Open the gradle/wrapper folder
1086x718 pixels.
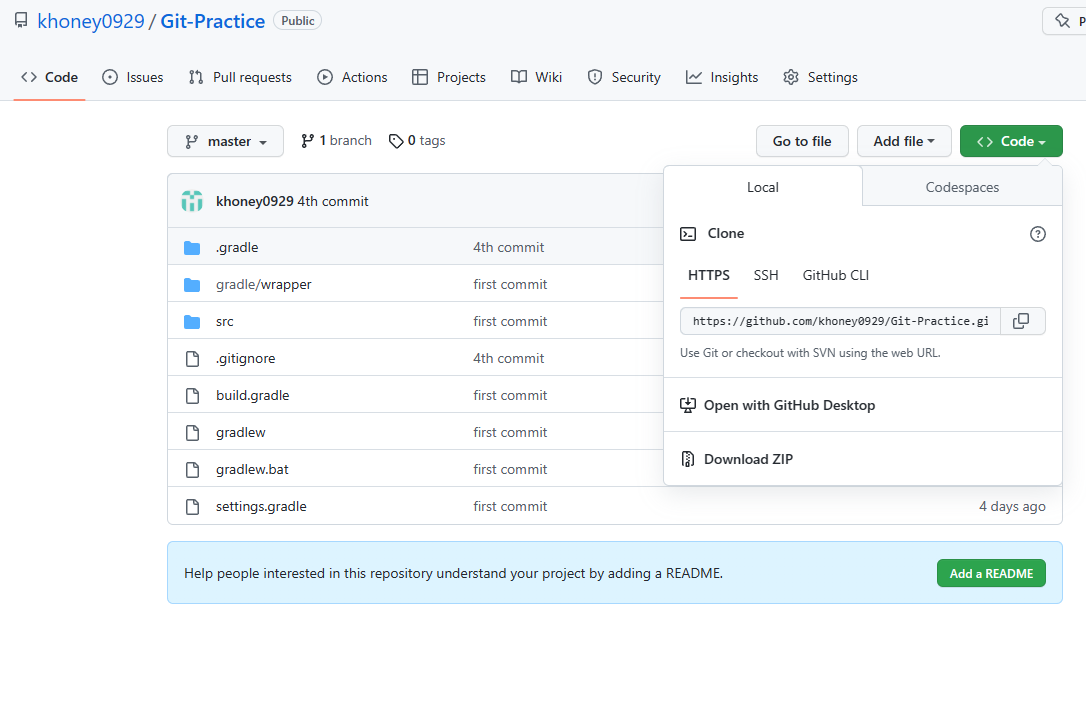pos(263,284)
